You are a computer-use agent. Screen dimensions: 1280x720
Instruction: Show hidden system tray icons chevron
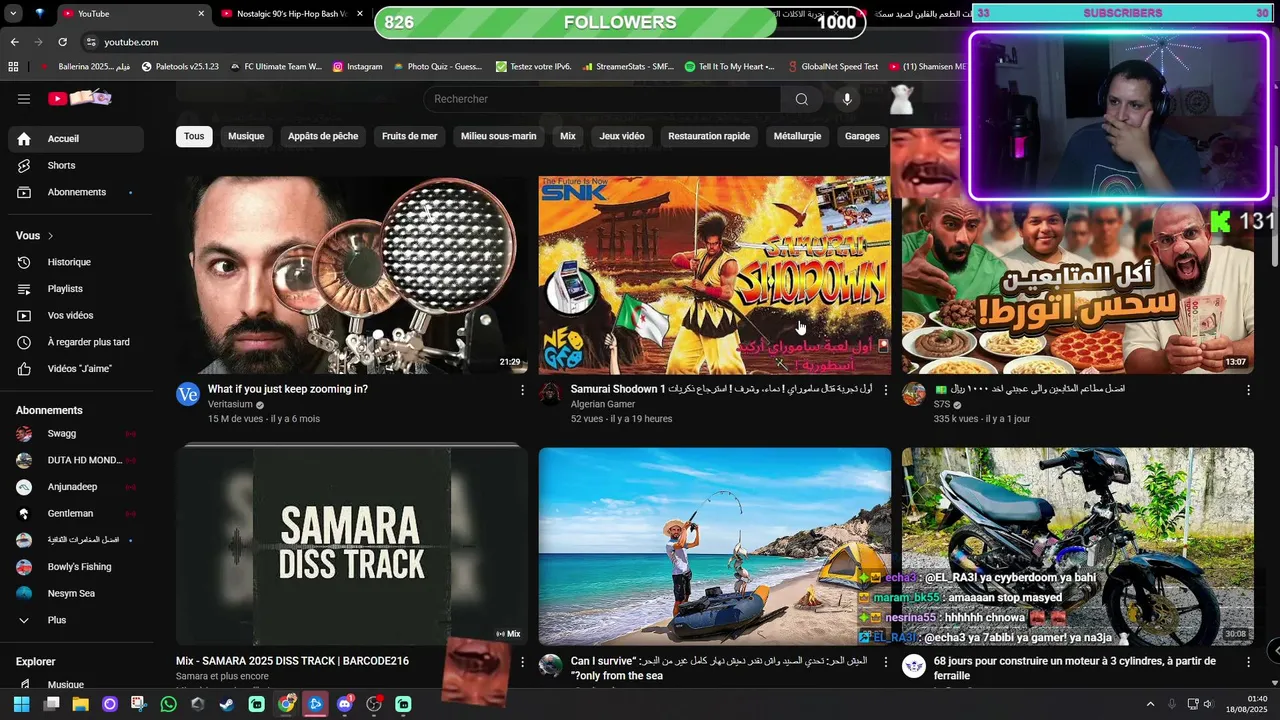coord(1150,704)
